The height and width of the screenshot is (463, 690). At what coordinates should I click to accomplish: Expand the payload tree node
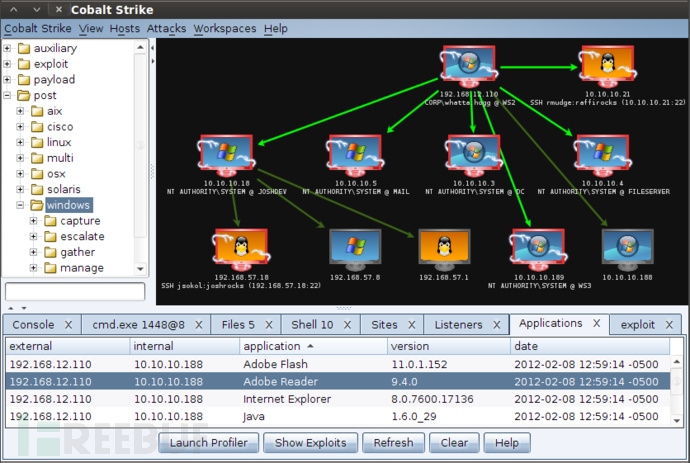coord(7,80)
